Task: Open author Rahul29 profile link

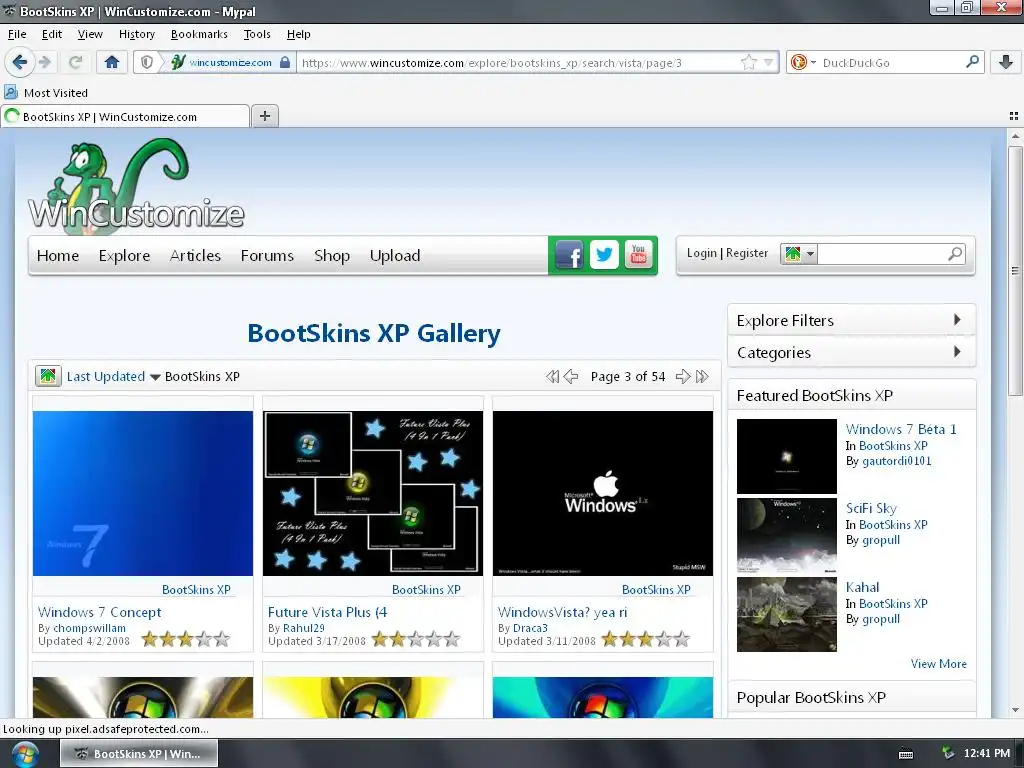Action: tap(304, 628)
